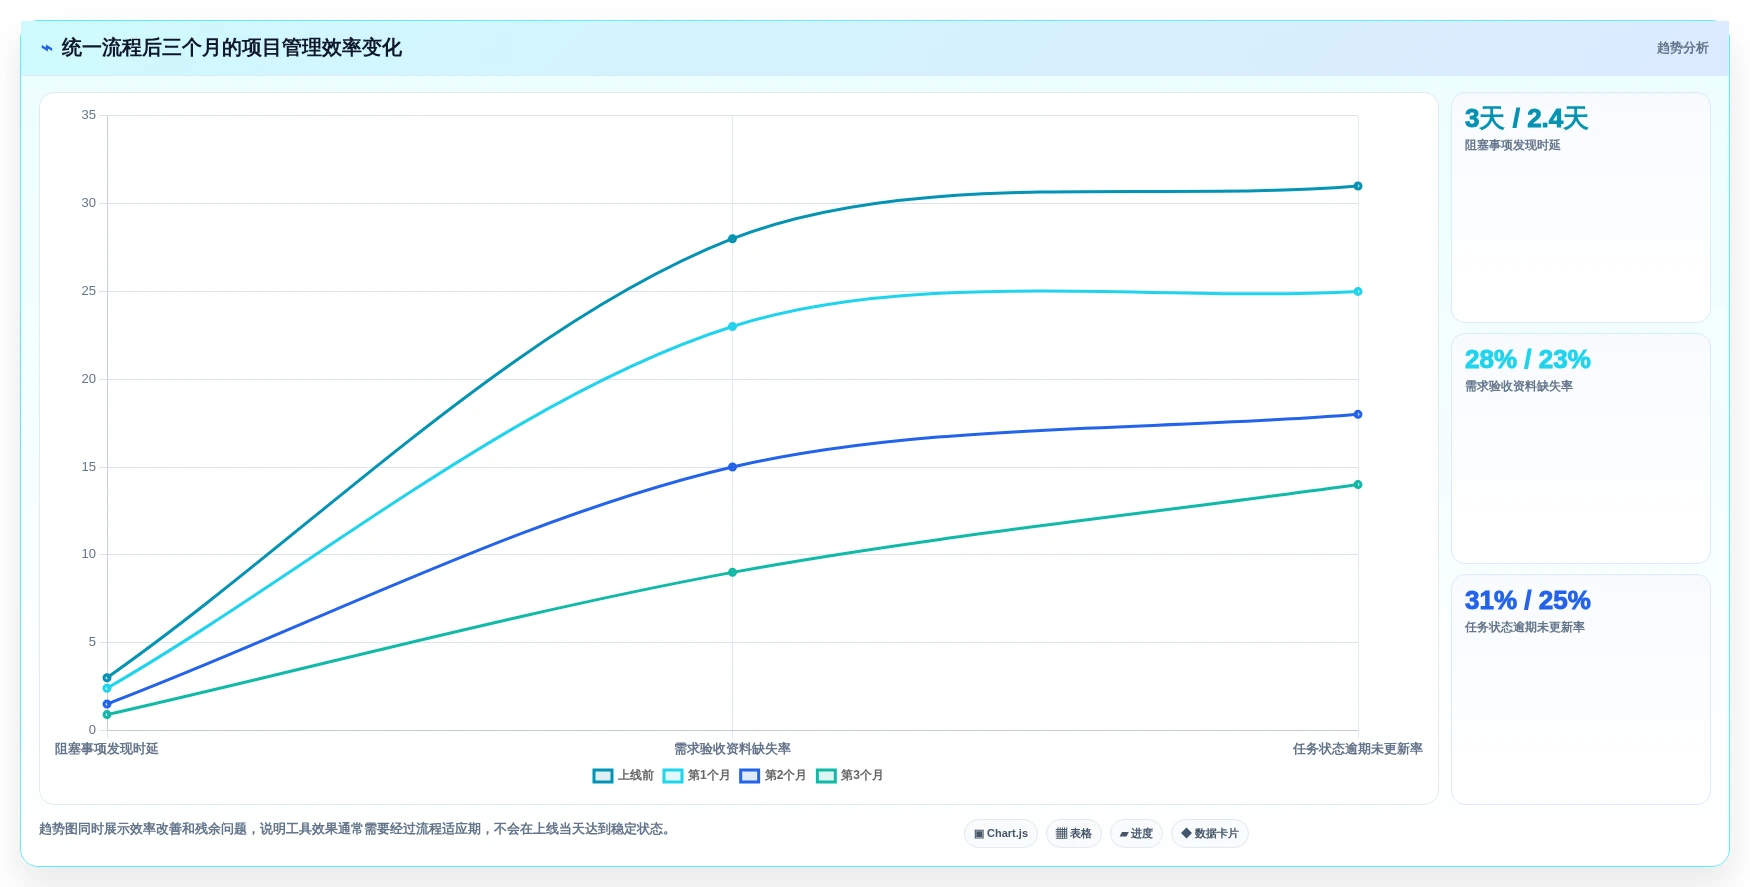Screen dimensions: 1750x887
Task: Click the chart title 统一流程后三个月的项目管理效率变化
Action: (x=232, y=48)
